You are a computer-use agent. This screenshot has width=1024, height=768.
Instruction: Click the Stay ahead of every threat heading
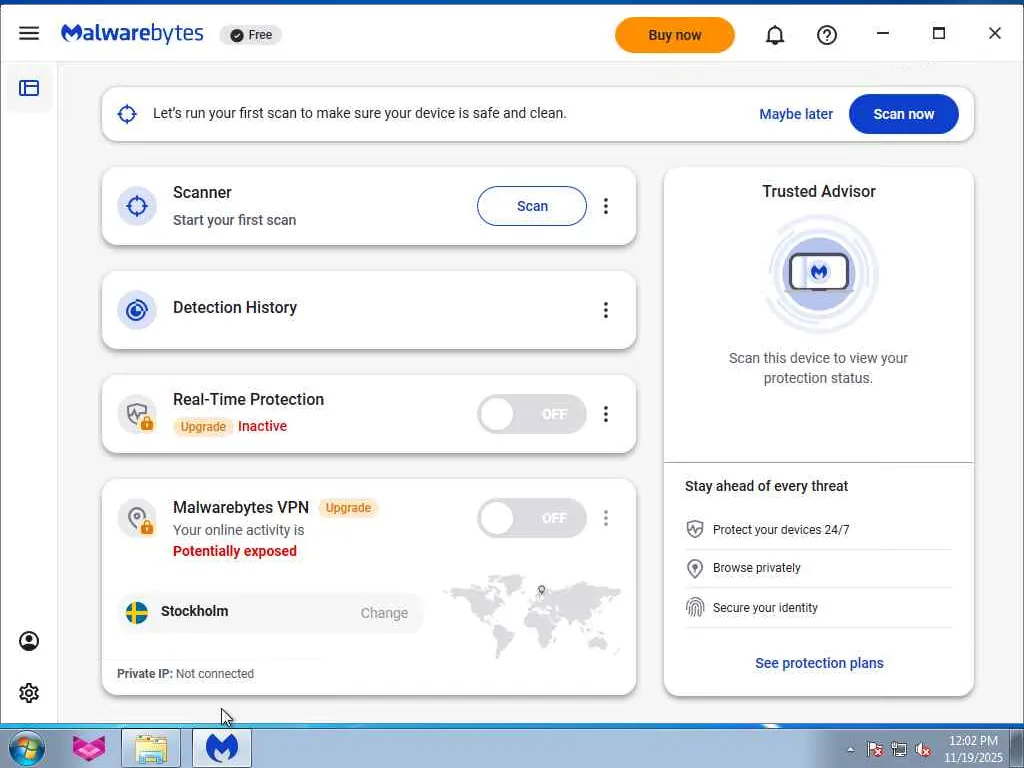click(x=766, y=486)
